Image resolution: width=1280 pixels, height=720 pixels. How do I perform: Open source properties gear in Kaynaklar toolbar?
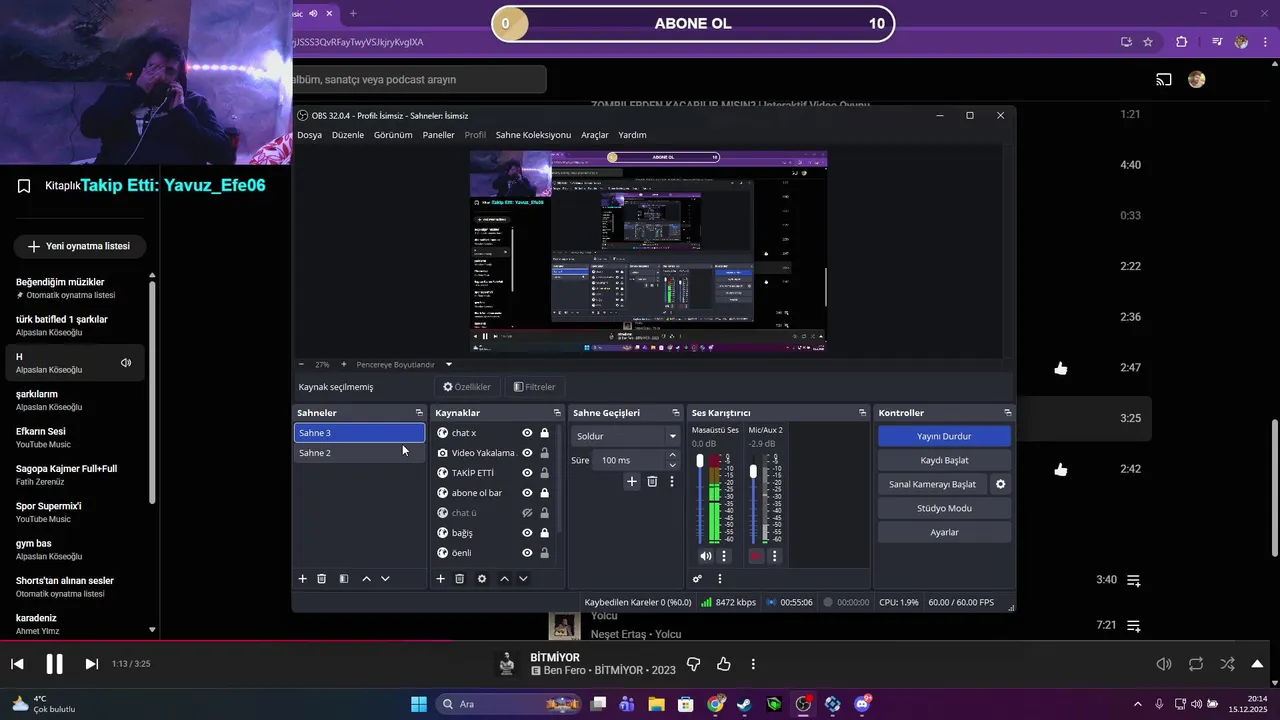point(482,579)
